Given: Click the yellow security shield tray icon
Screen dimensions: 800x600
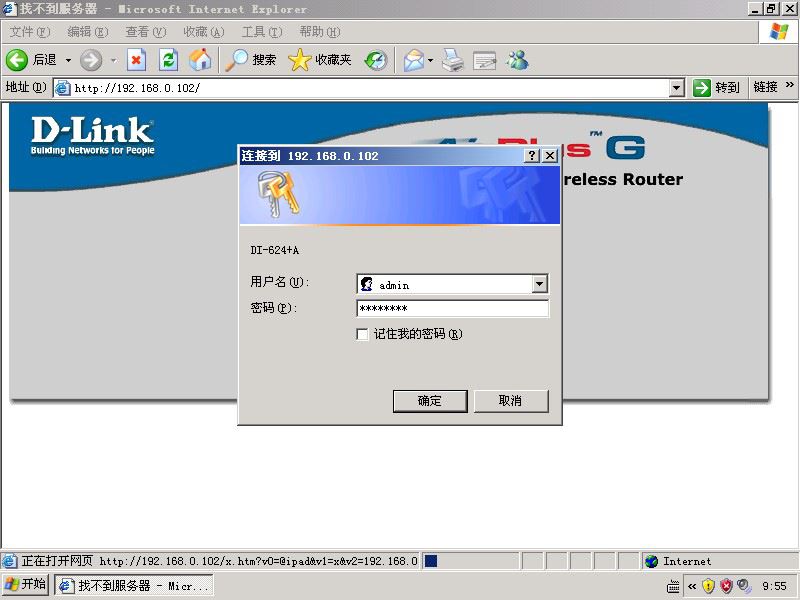Looking at the screenshot, I should coord(708,586).
